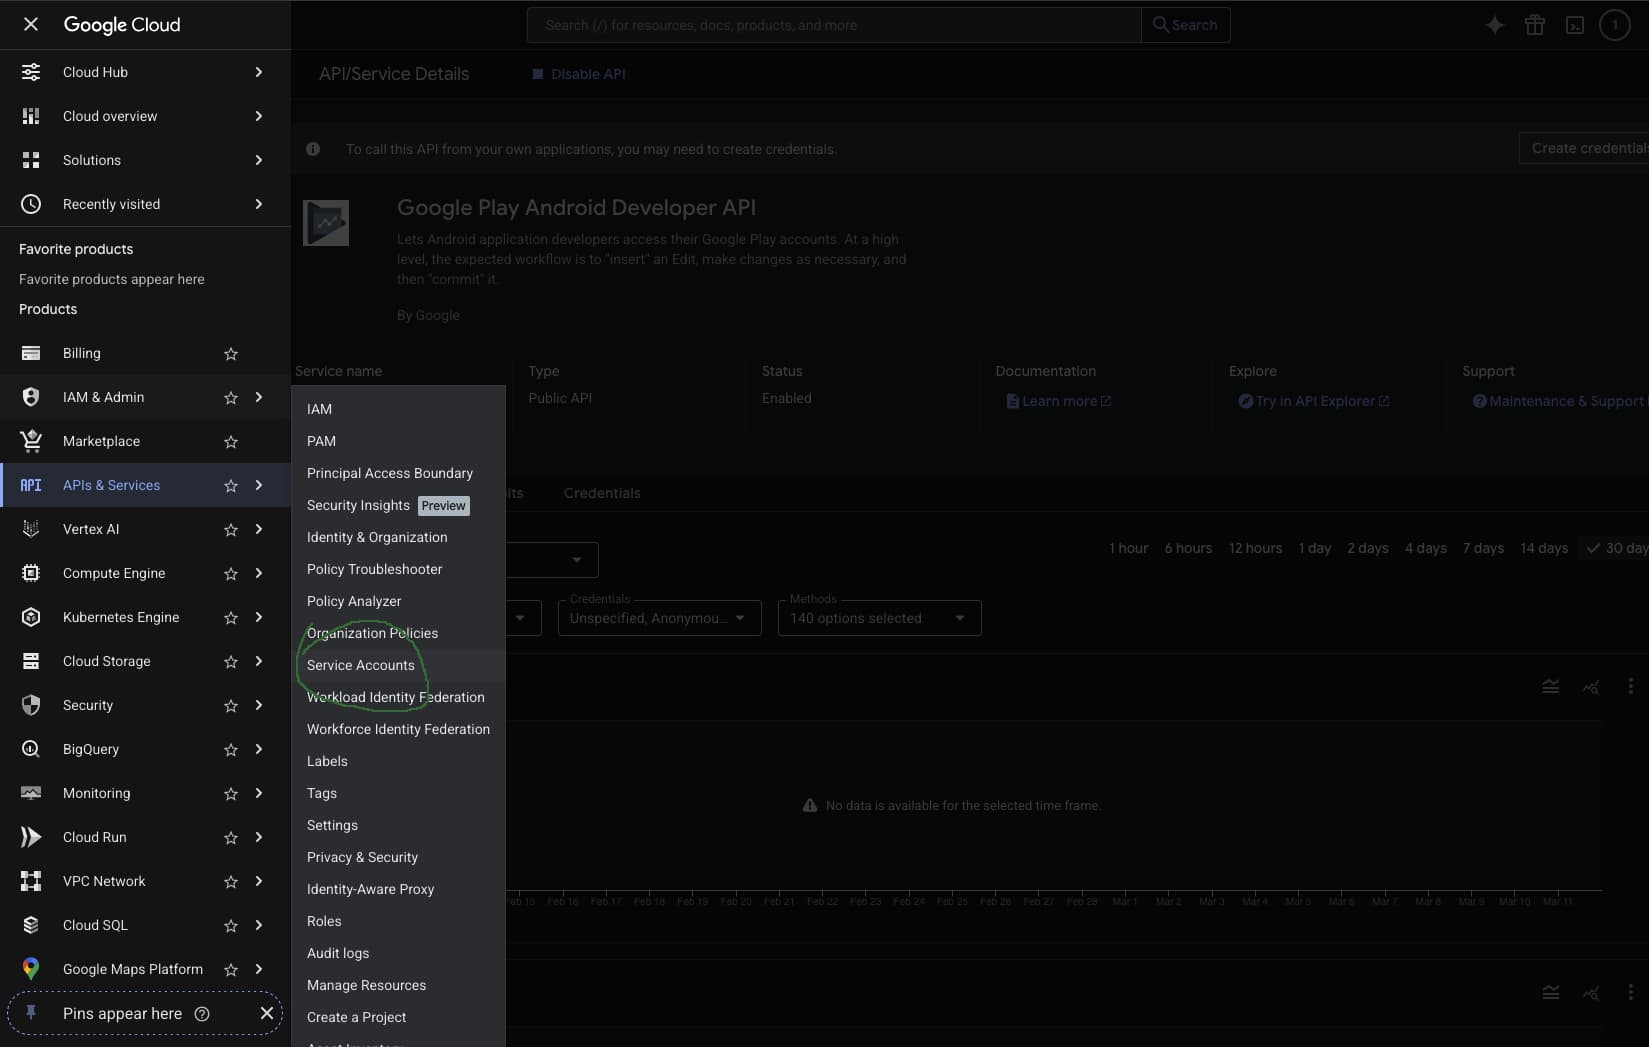Click the Search button in top bar
This screenshot has height=1047, width=1649.
tap(1185, 25)
